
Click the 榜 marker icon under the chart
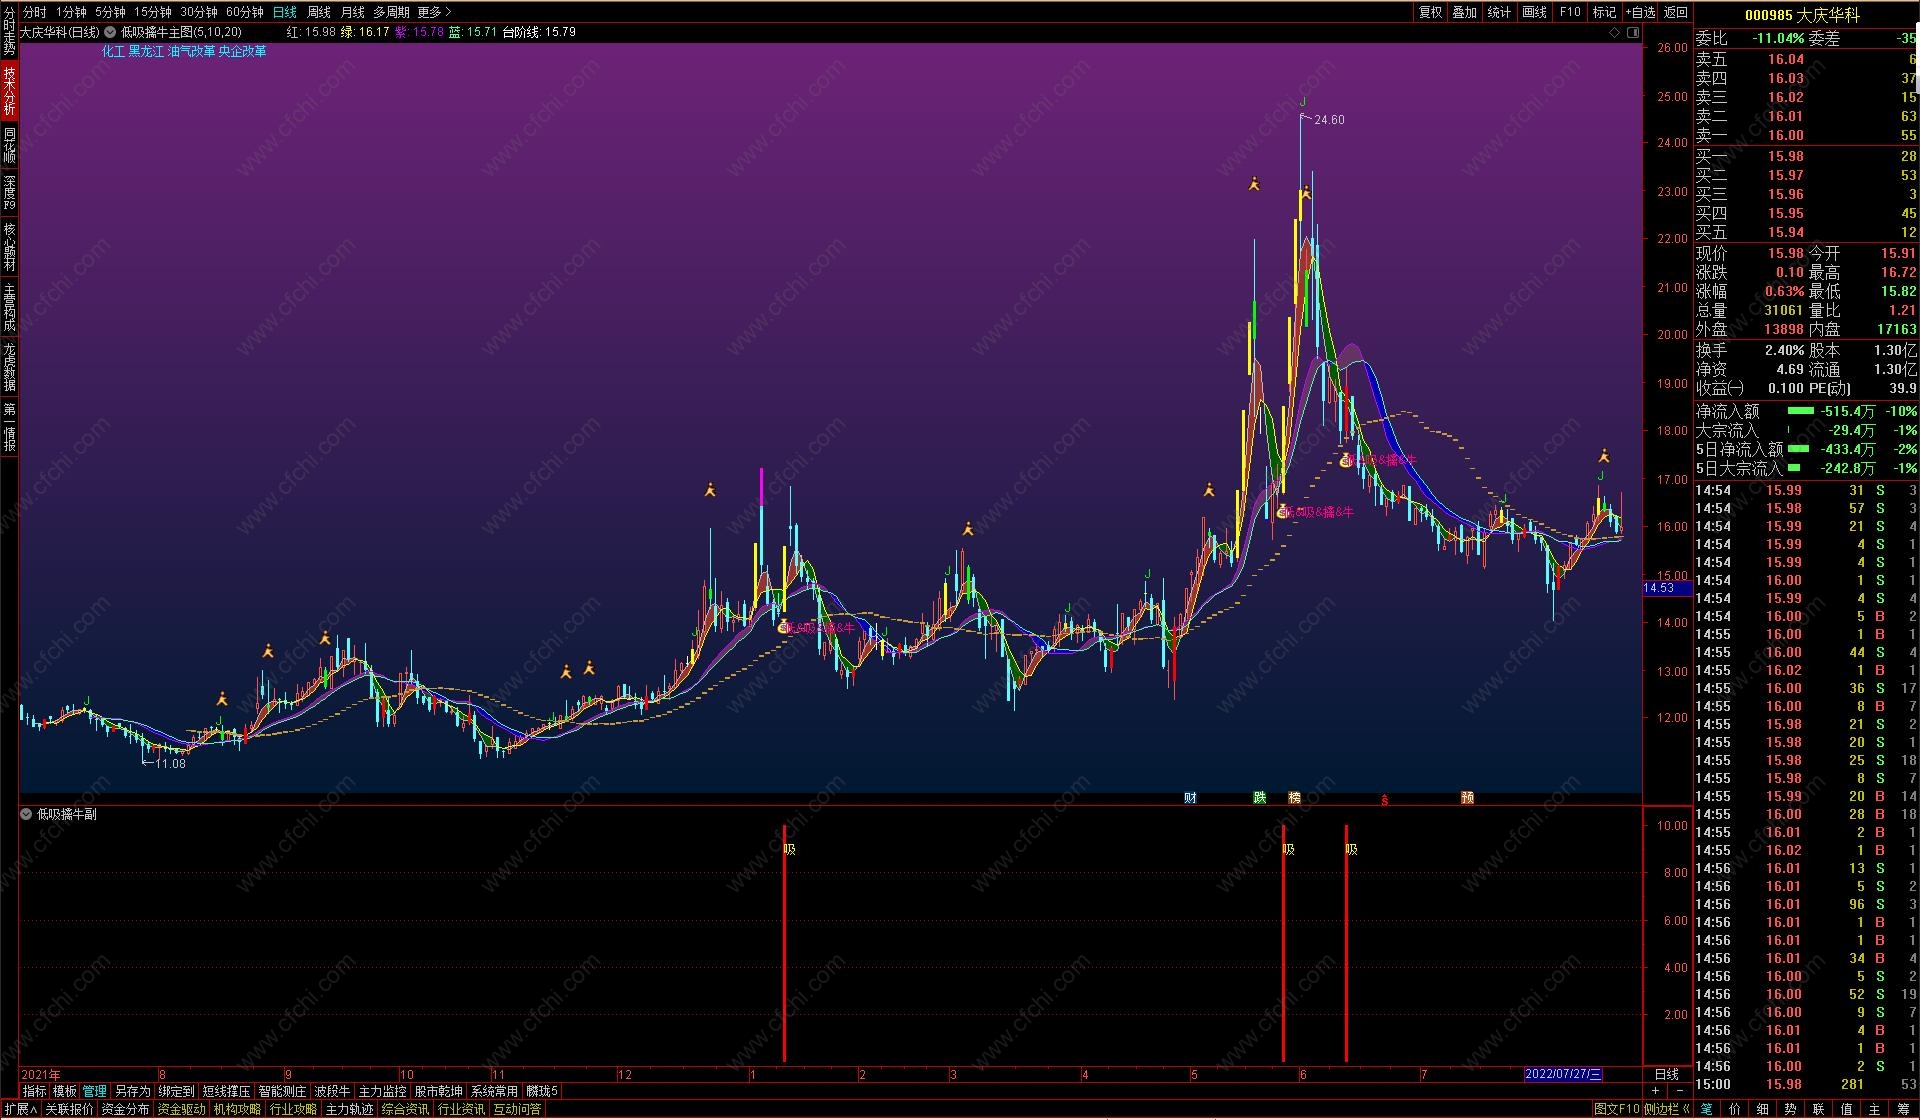click(x=1294, y=797)
